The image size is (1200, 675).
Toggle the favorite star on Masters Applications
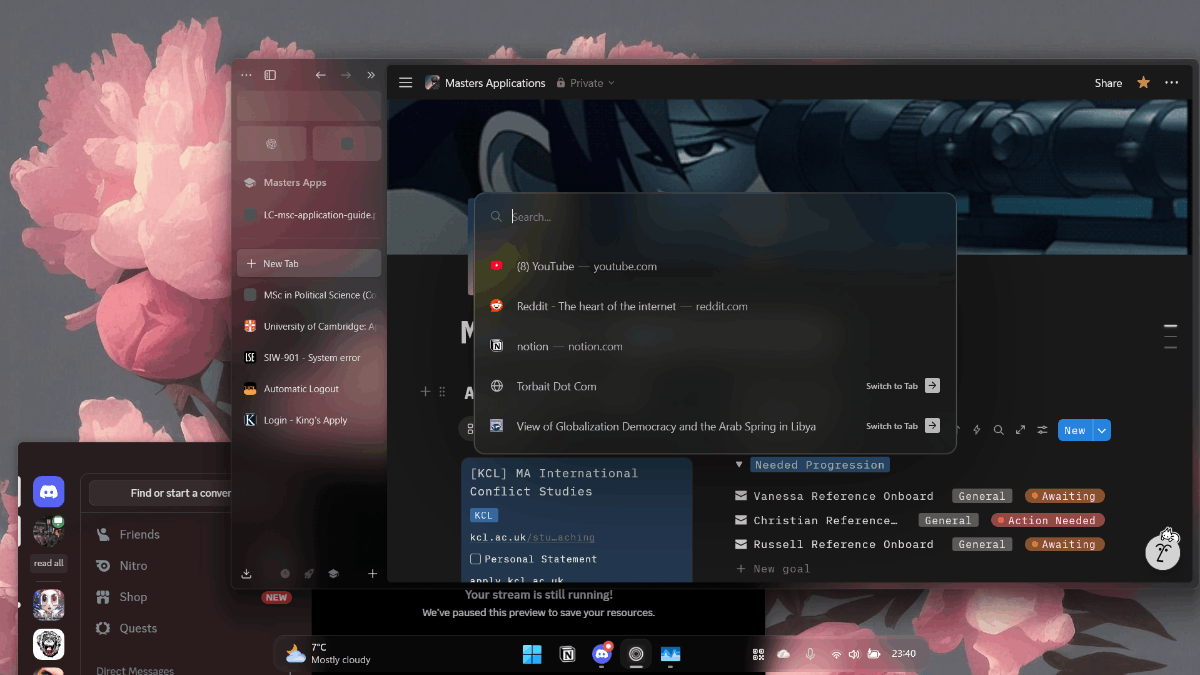coord(1143,83)
